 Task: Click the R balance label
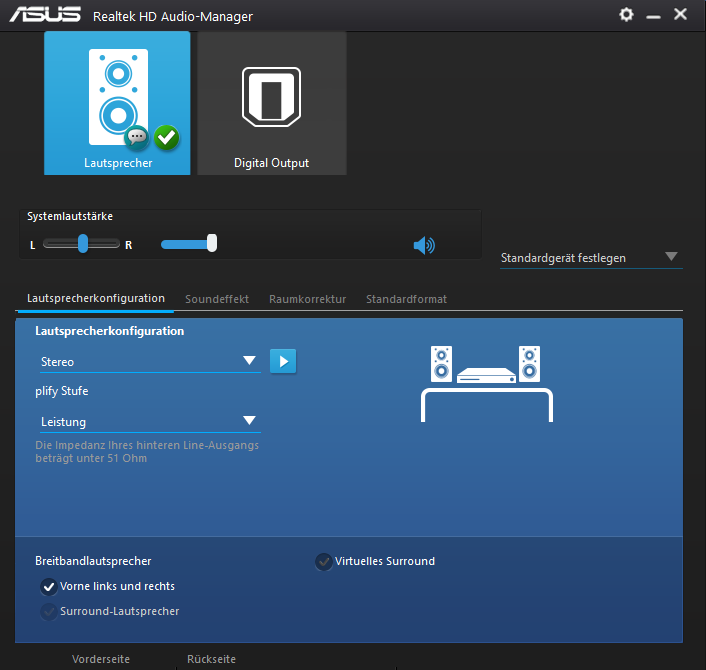pyautogui.click(x=129, y=245)
